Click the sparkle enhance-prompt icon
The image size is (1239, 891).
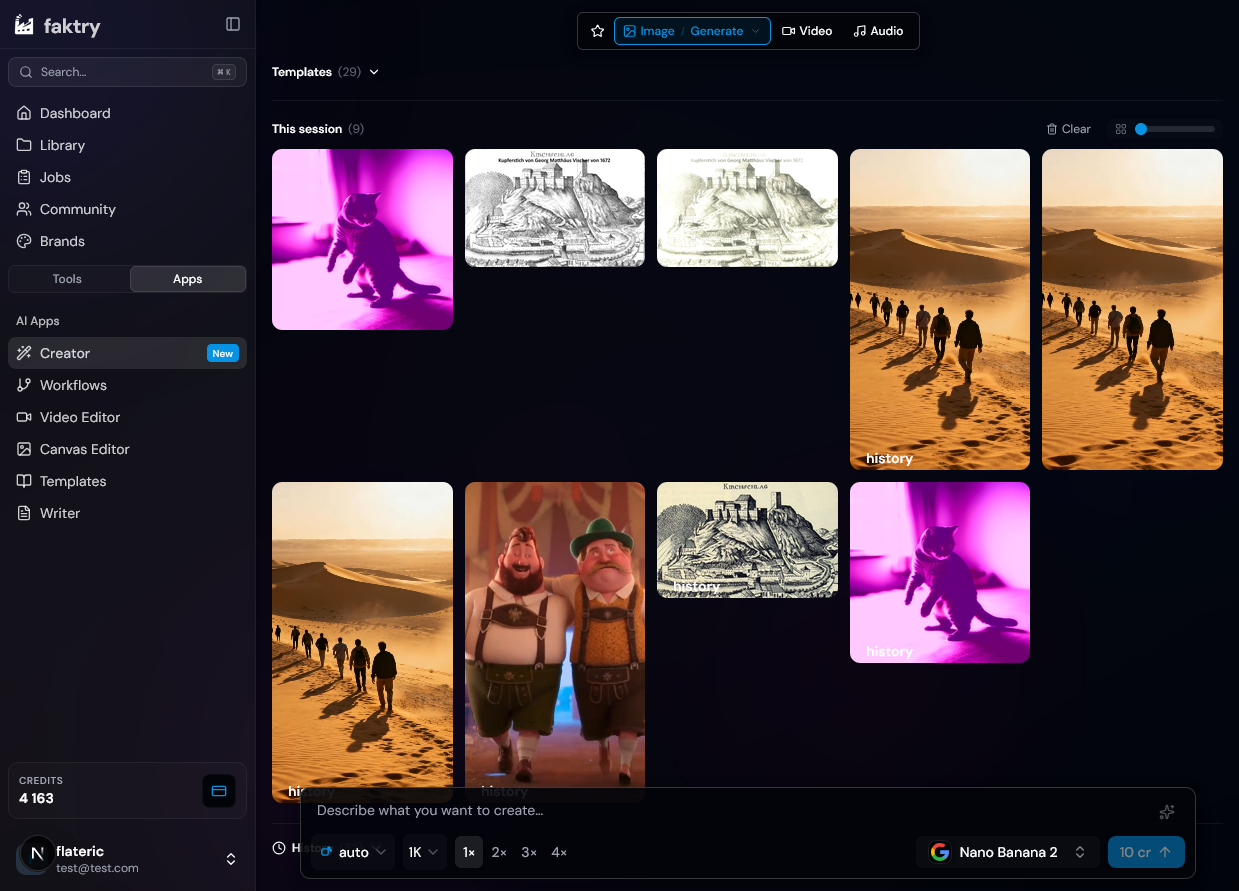(1166, 812)
